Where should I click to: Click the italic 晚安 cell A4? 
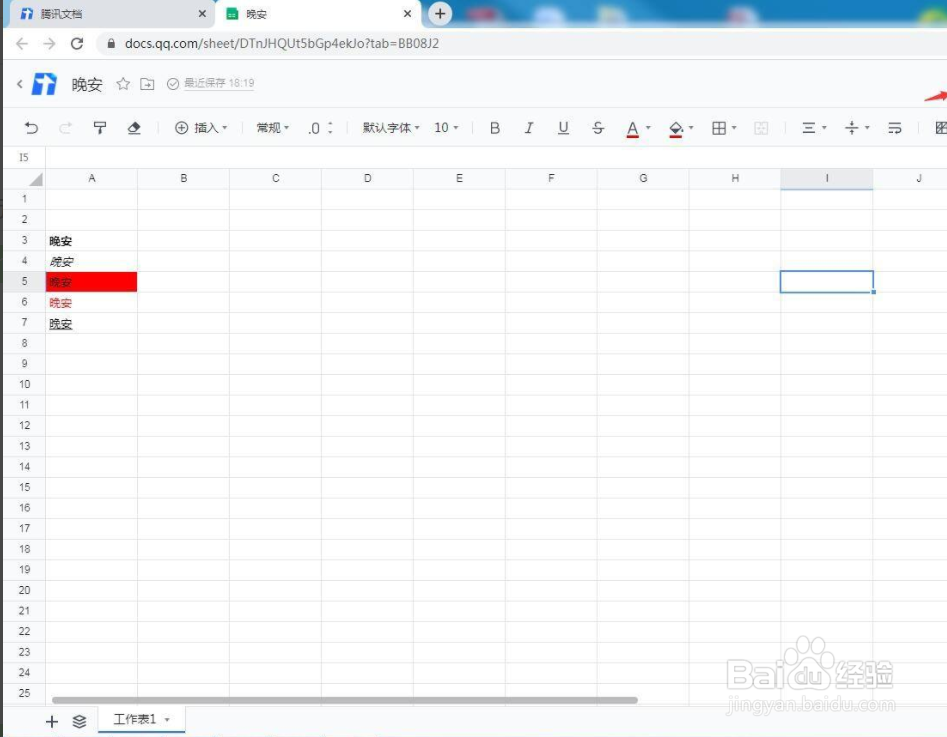click(92, 261)
